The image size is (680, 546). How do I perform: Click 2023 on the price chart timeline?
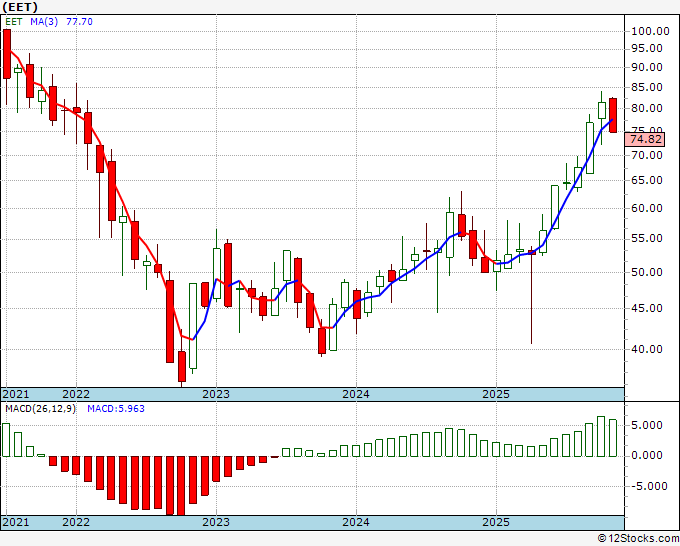coord(216,394)
